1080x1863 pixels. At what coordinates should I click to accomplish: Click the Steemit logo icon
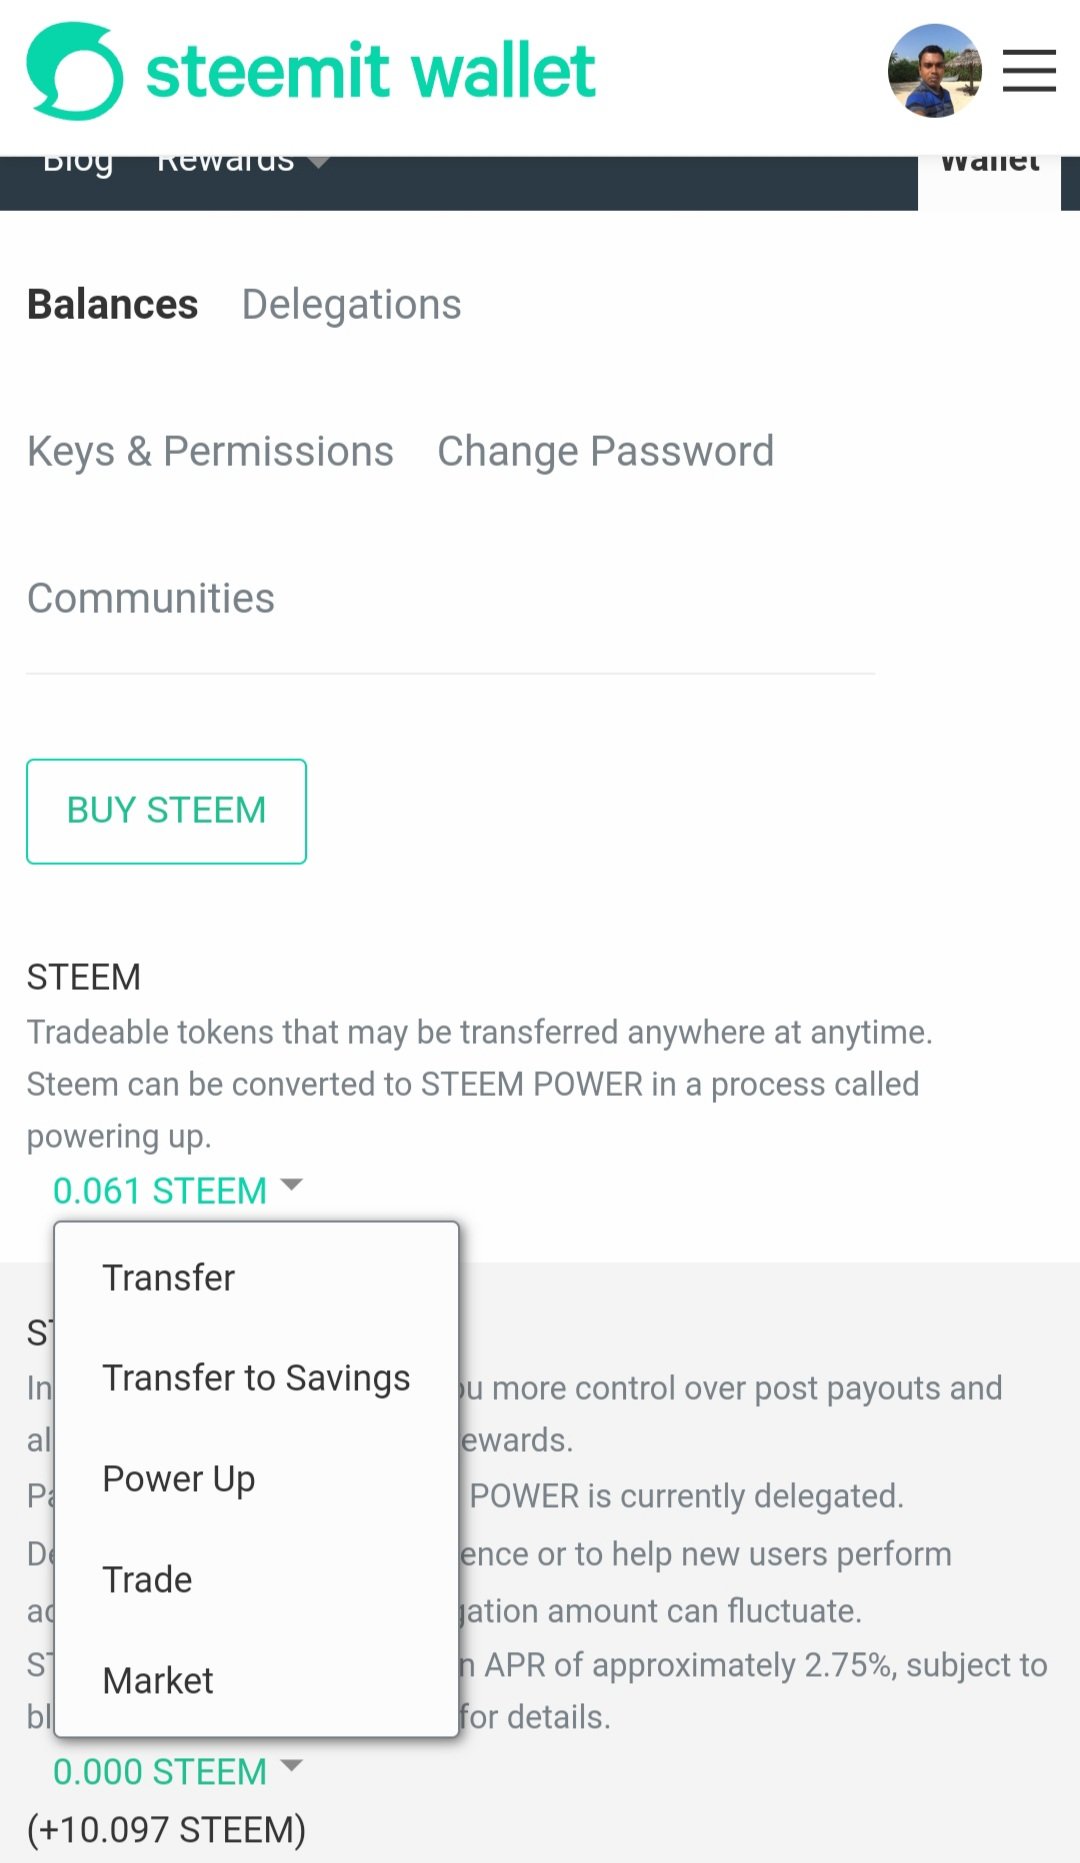75,71
